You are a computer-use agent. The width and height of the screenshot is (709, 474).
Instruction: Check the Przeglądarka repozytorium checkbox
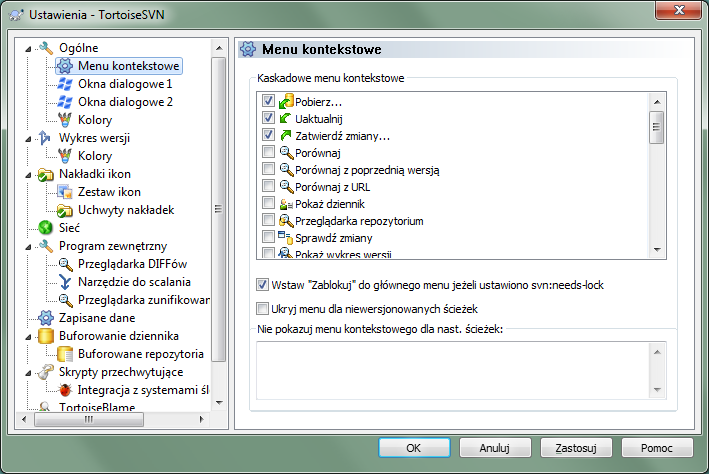click(268, 220)
